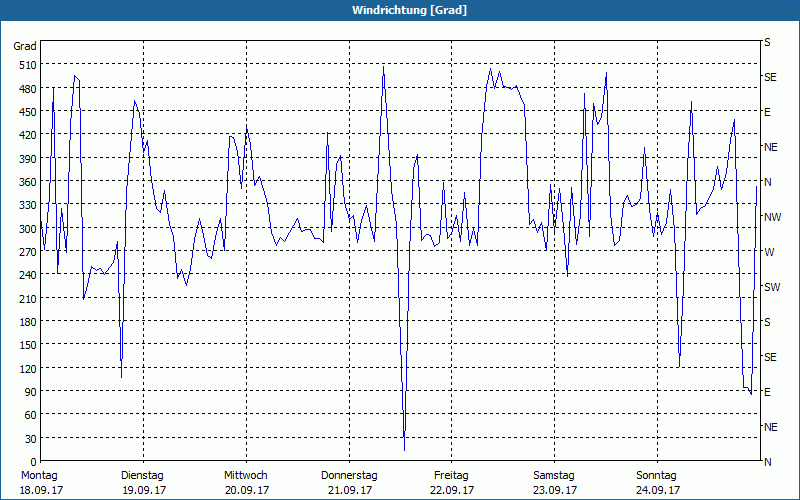Viewport: 800px width, 500px height.
Task: Select the 'Donnerstag' day label
Action: click(349, 476)
